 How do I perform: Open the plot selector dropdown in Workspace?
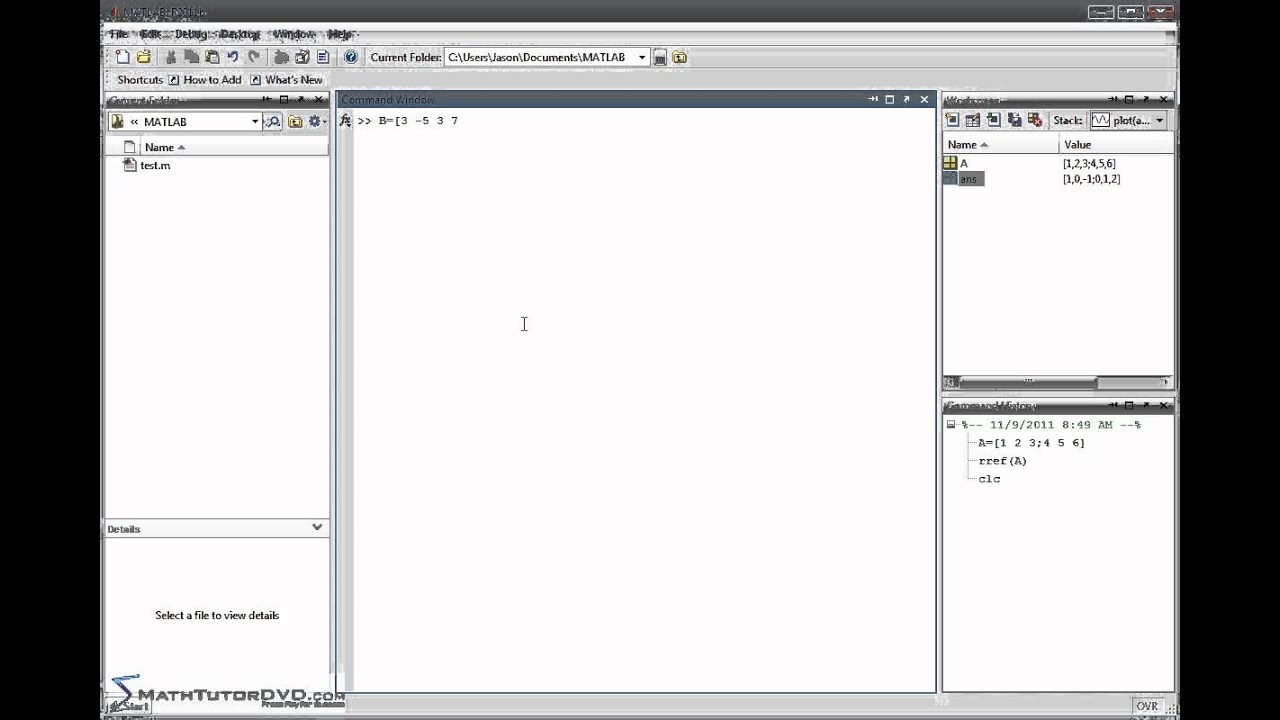pos(1160,120)
